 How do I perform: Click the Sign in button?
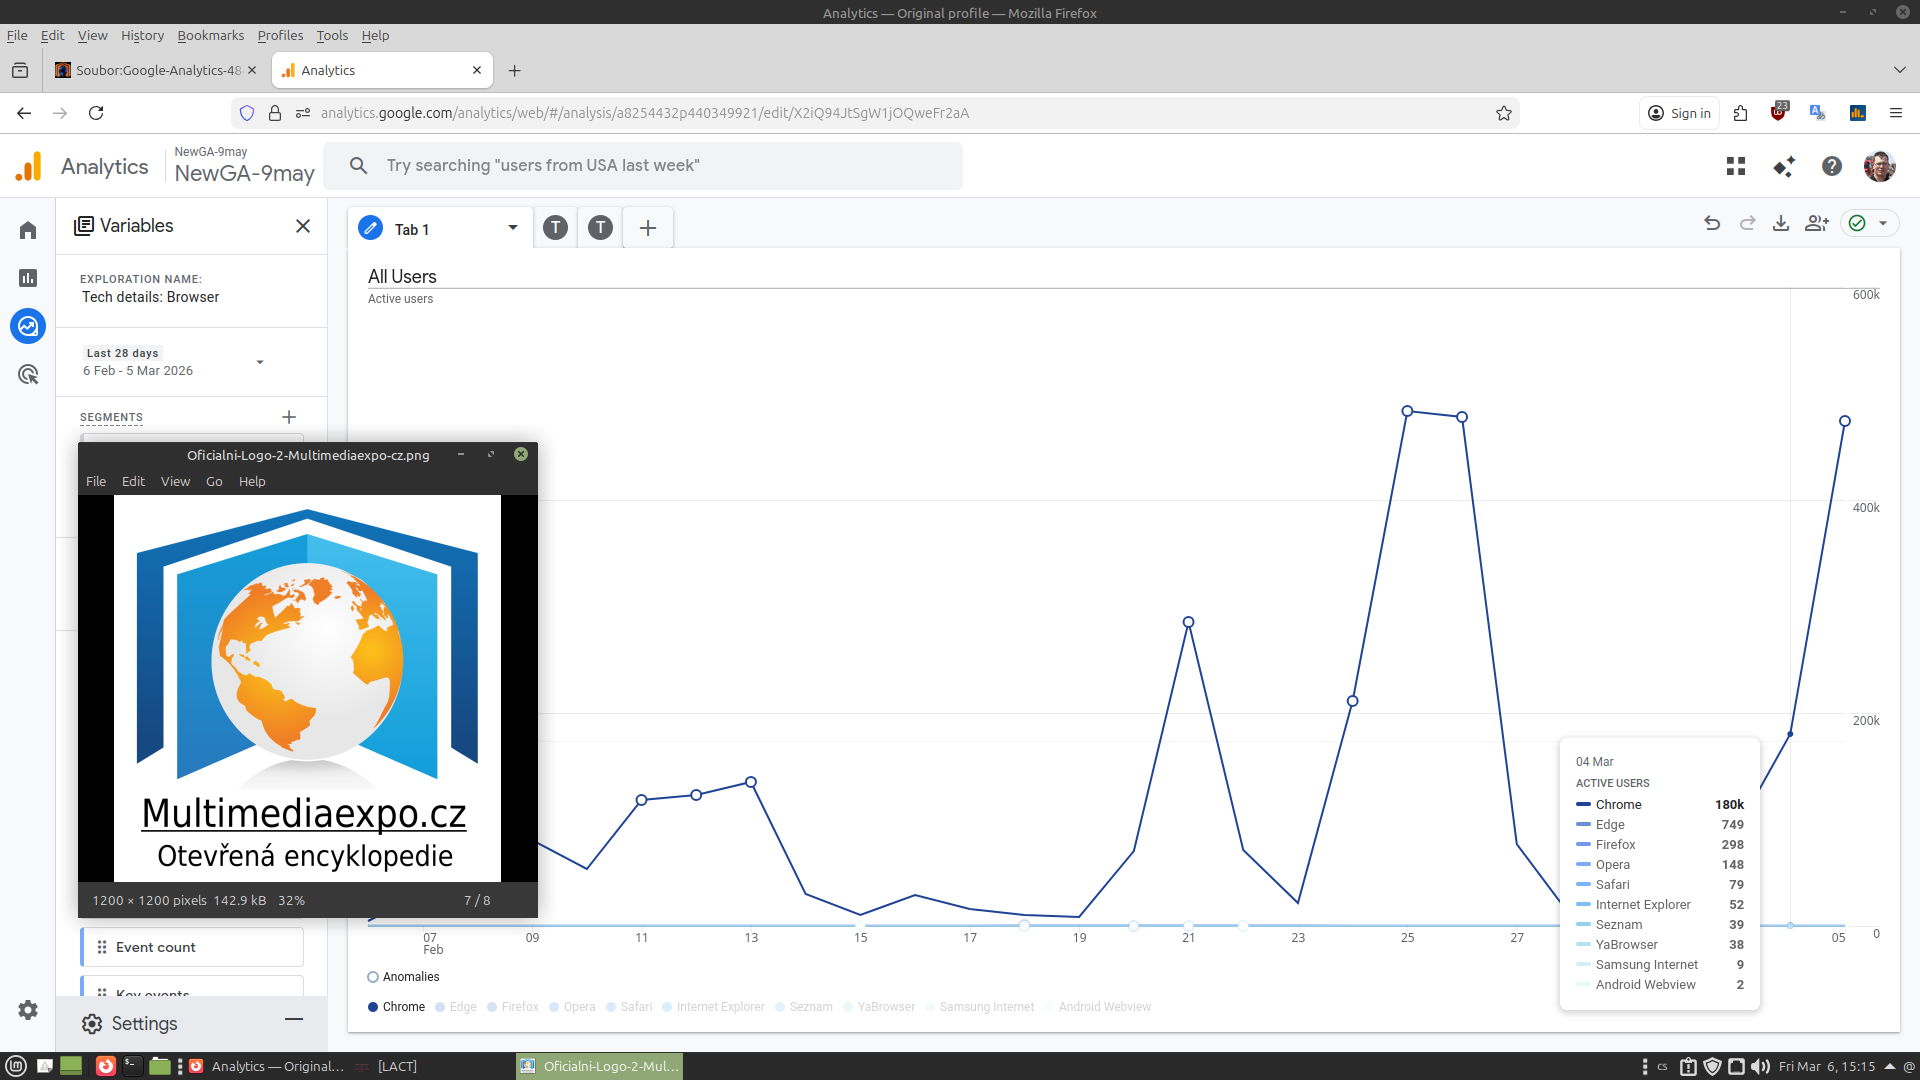[1679, 113]
